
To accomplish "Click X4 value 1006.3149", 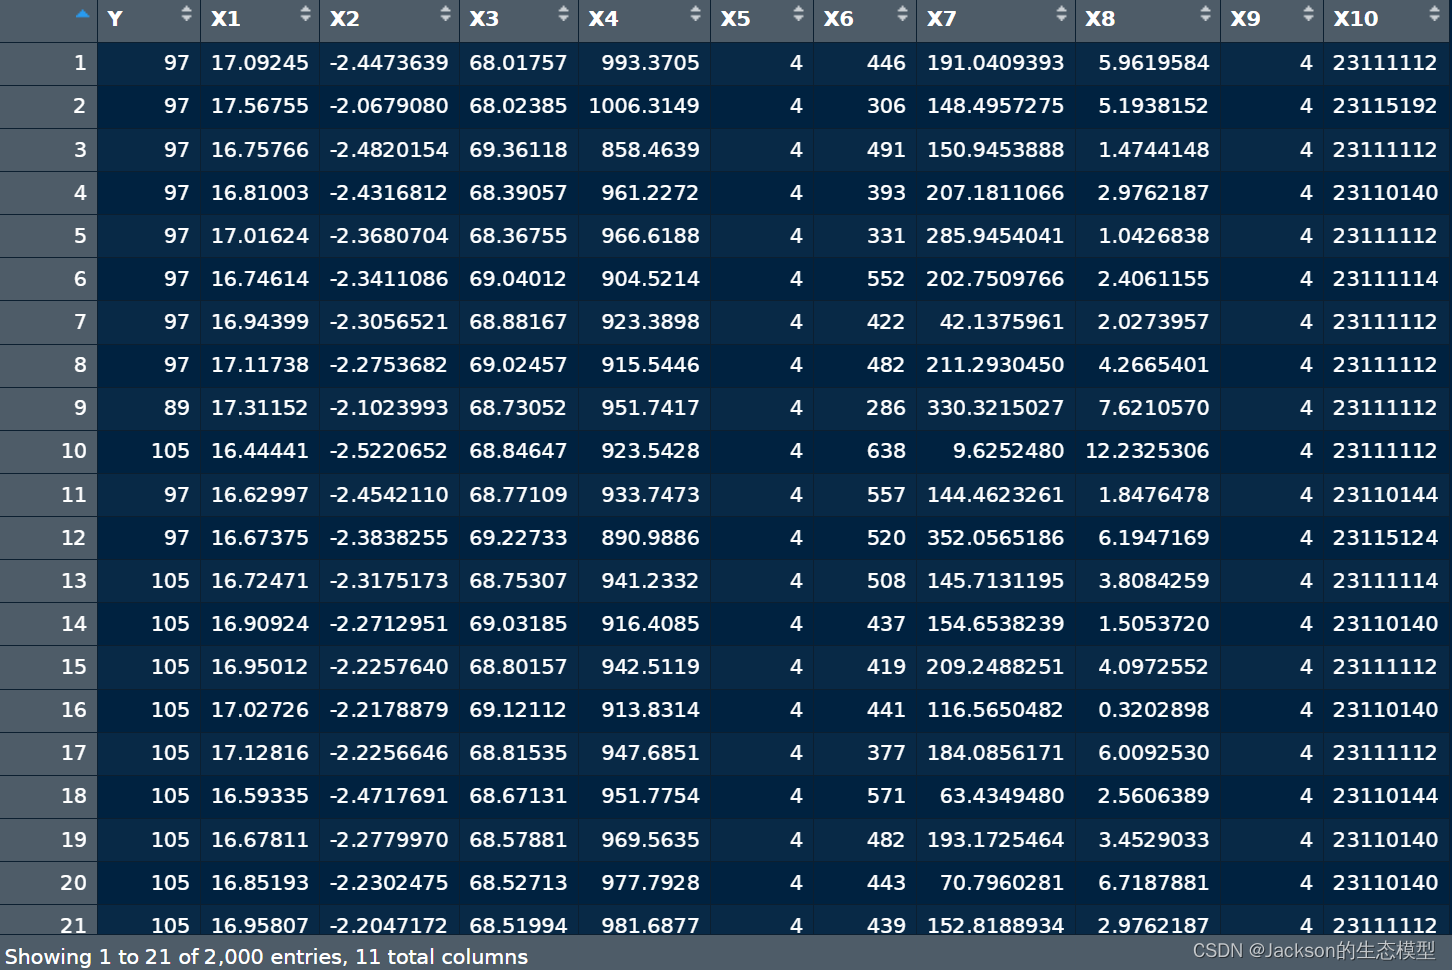I will 644,106.
